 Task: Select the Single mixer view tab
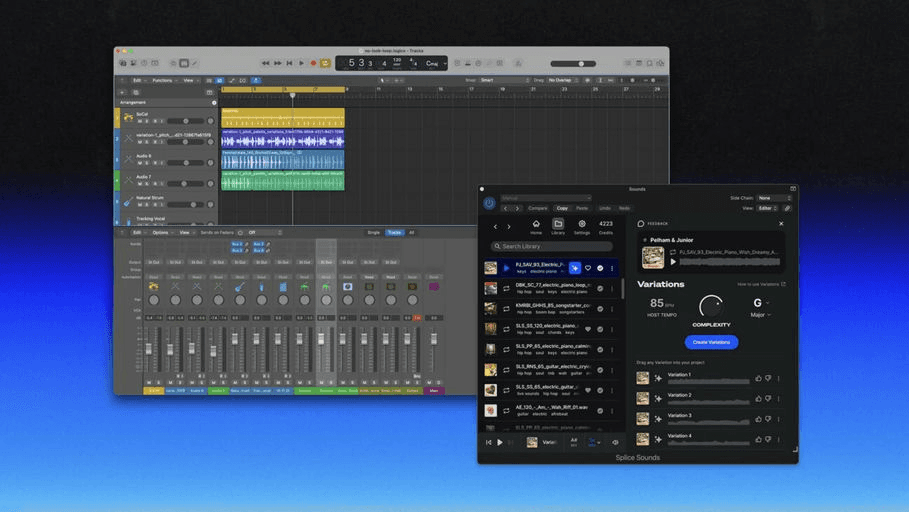[x=373, y=232]
